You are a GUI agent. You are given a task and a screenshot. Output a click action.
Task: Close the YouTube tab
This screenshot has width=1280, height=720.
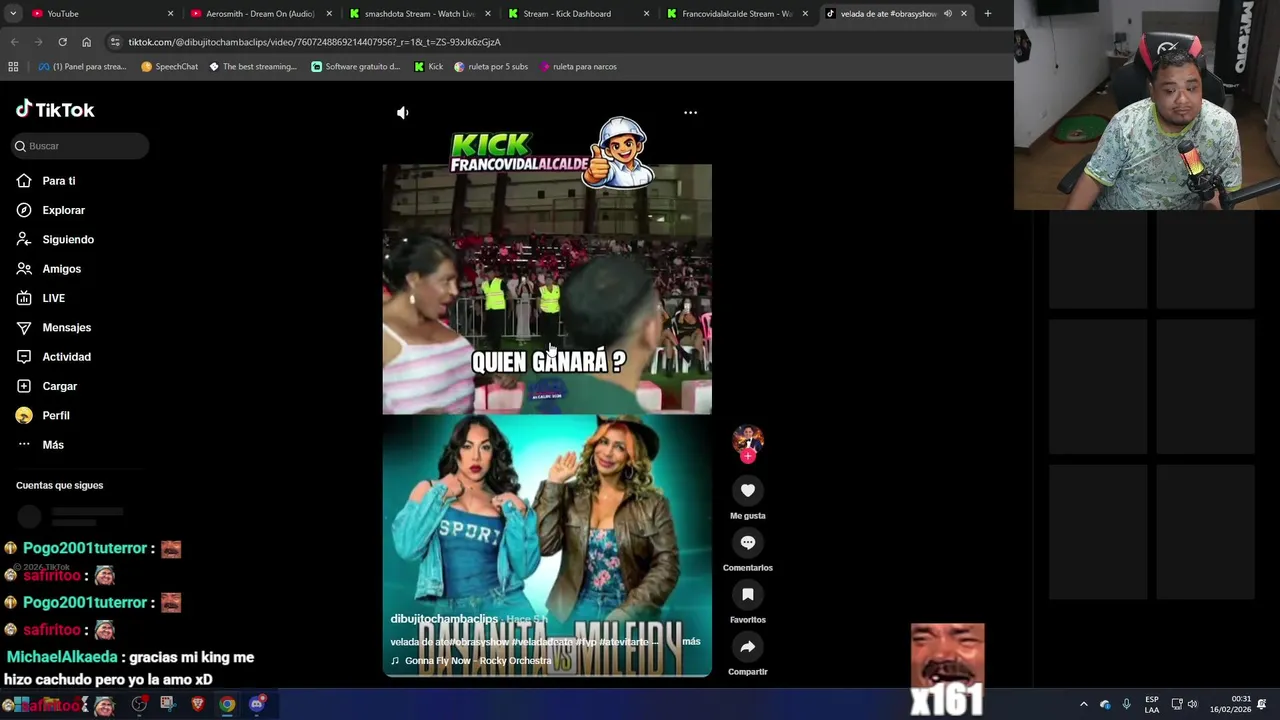tap(170, 14)
